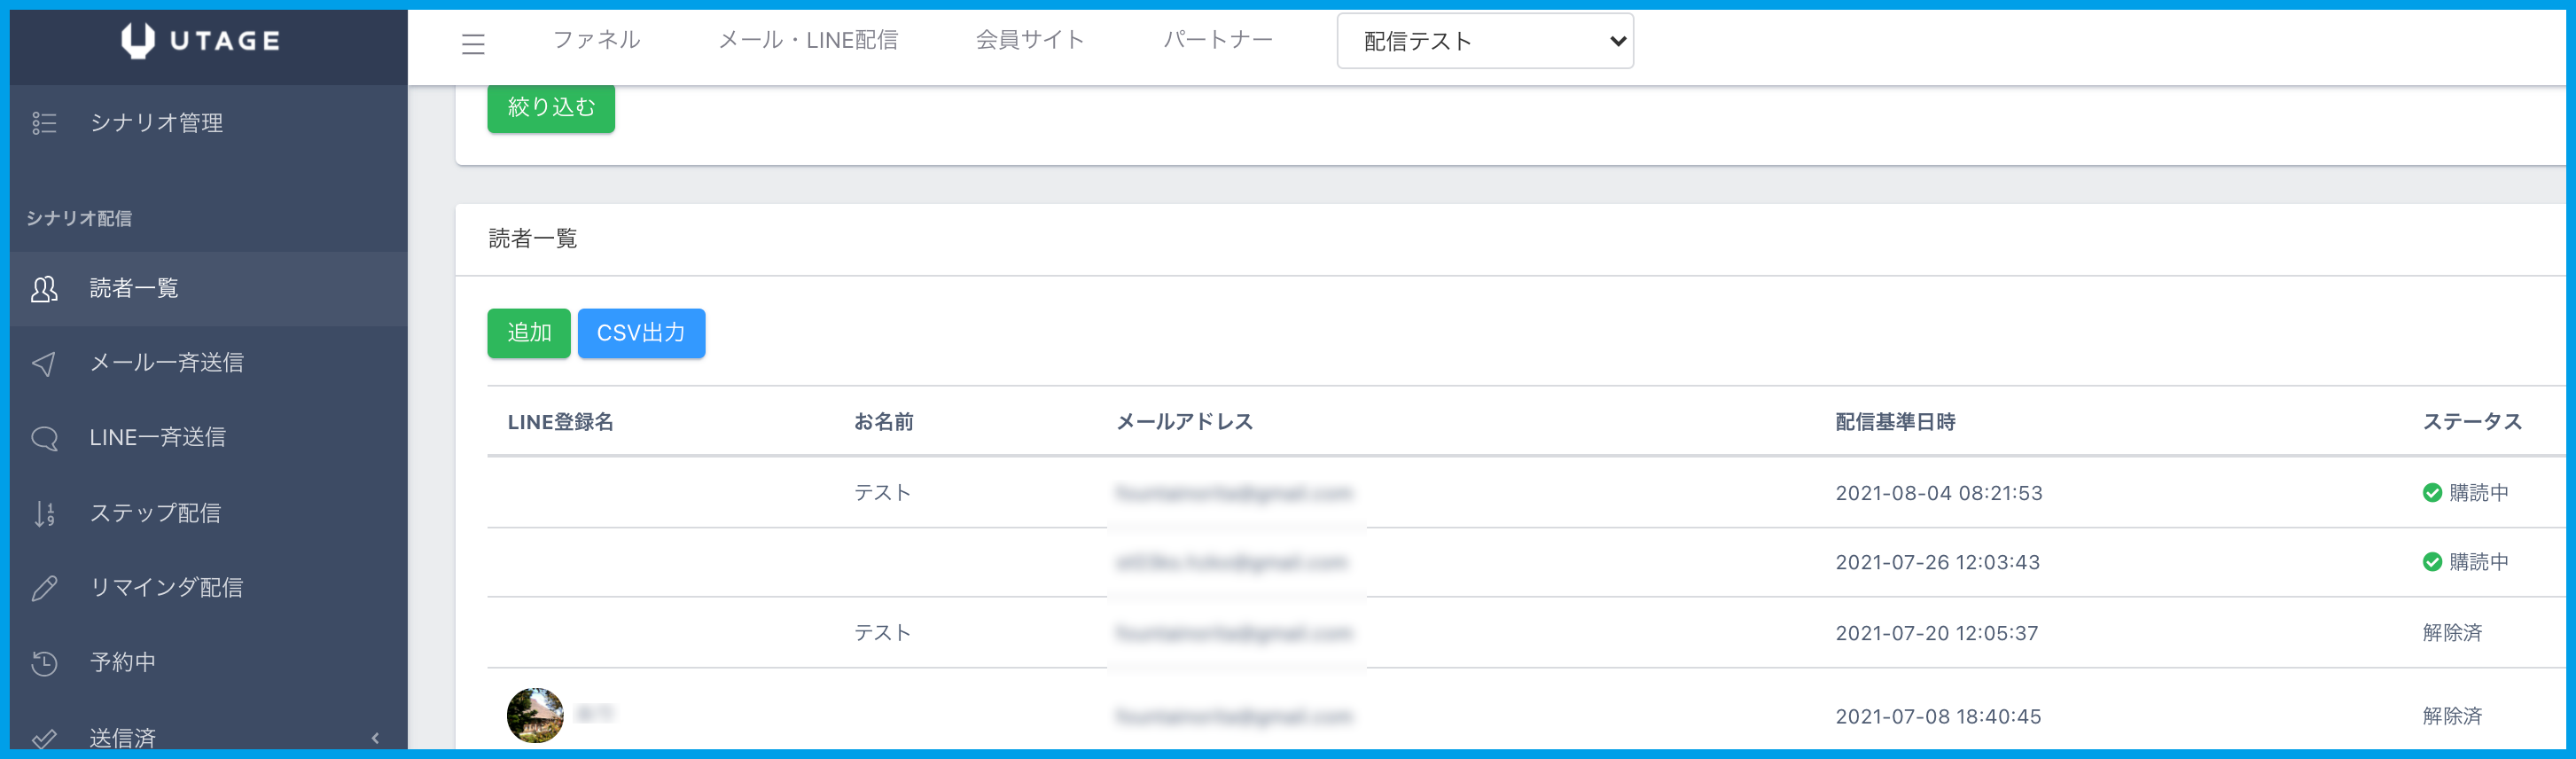Screen dimensions: 2576x759
Task: Click the green 追加 button
Action: tap(528, 333)
